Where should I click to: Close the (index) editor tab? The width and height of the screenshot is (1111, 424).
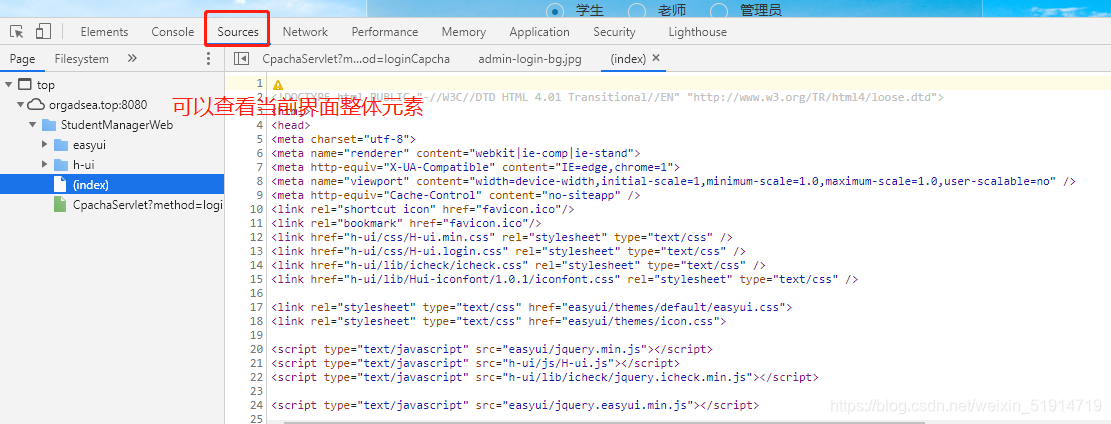click(x=656, y=58)
